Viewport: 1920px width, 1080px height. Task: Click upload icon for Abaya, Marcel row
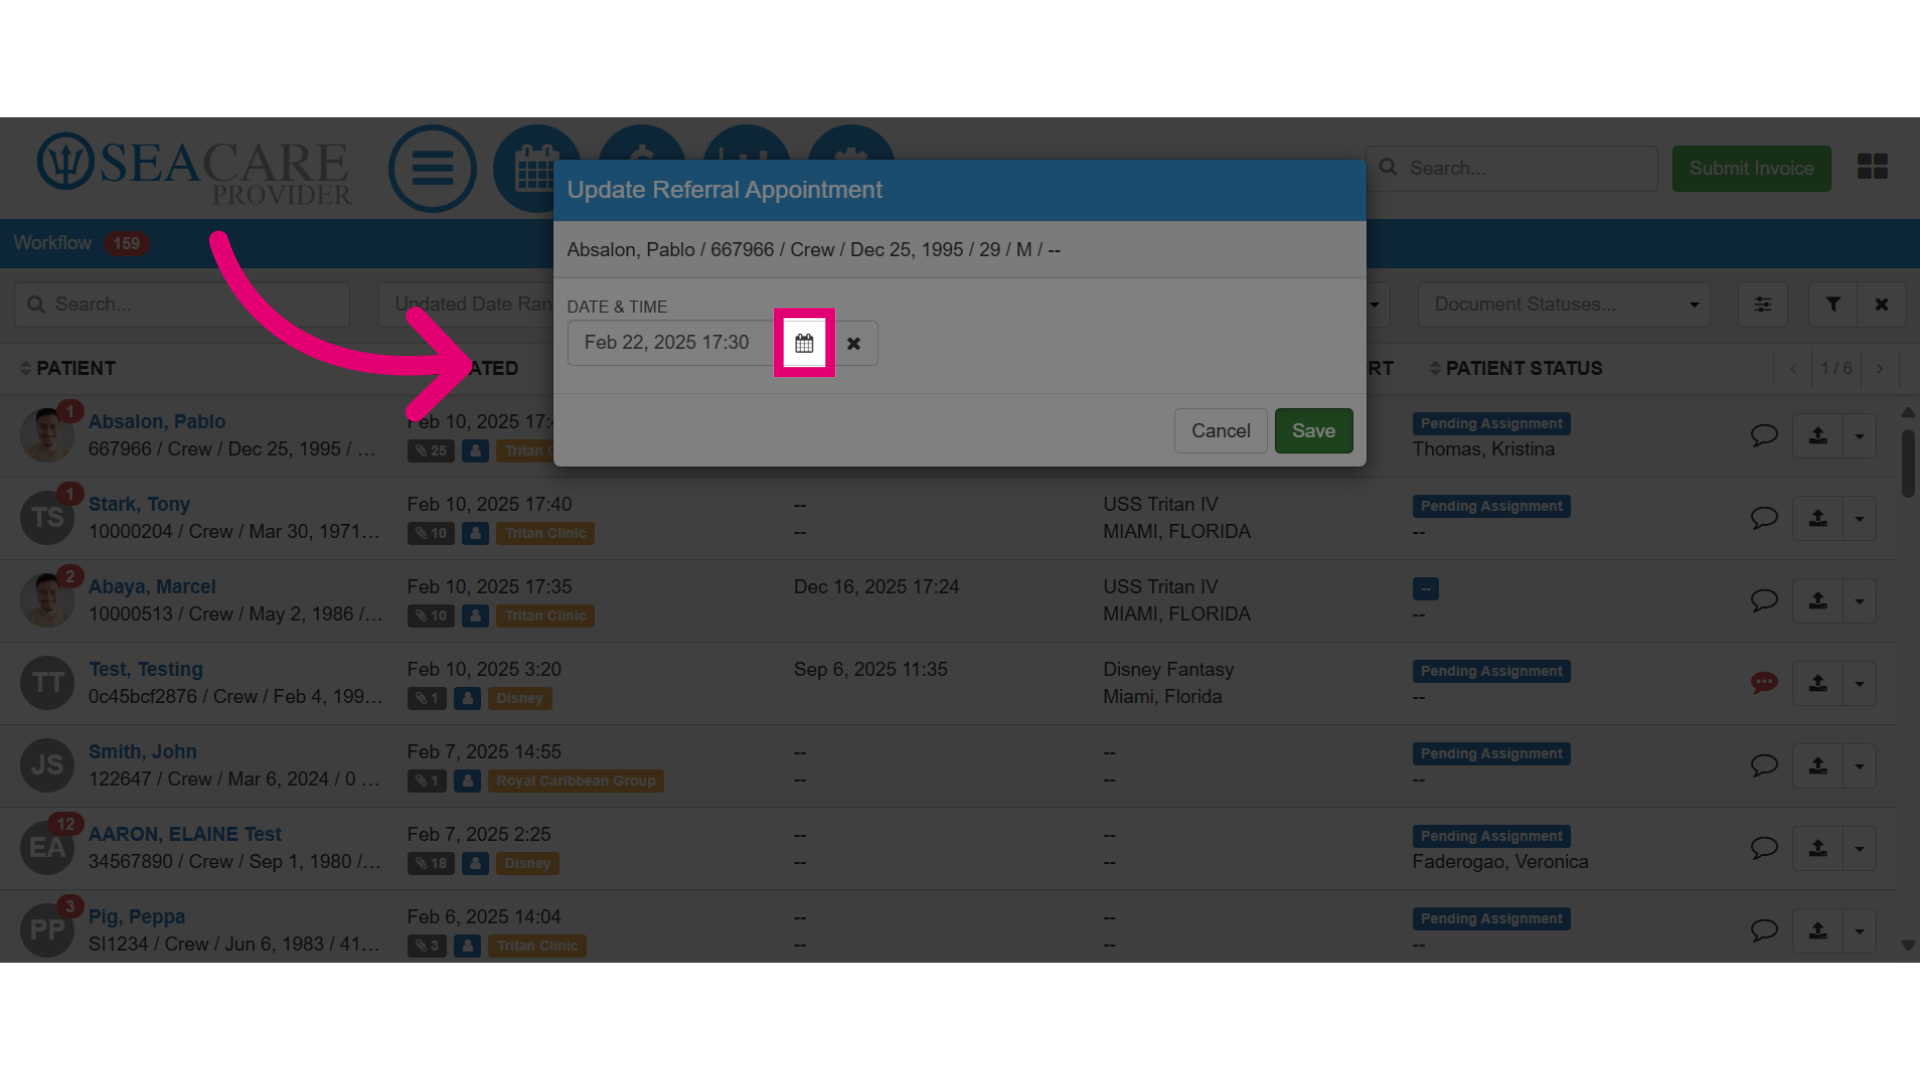(x=1818, y=601)
